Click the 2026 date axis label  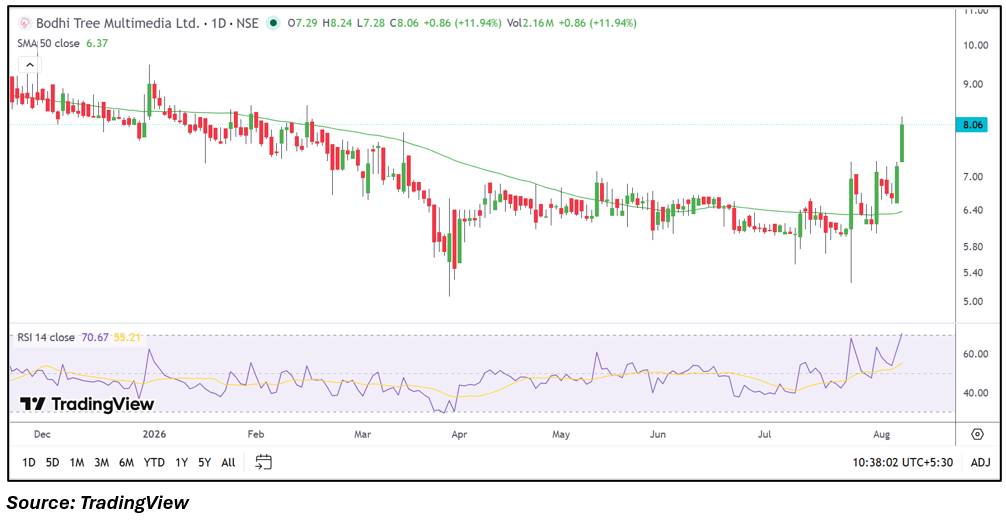pyautogui.click(x=155, y=434)
